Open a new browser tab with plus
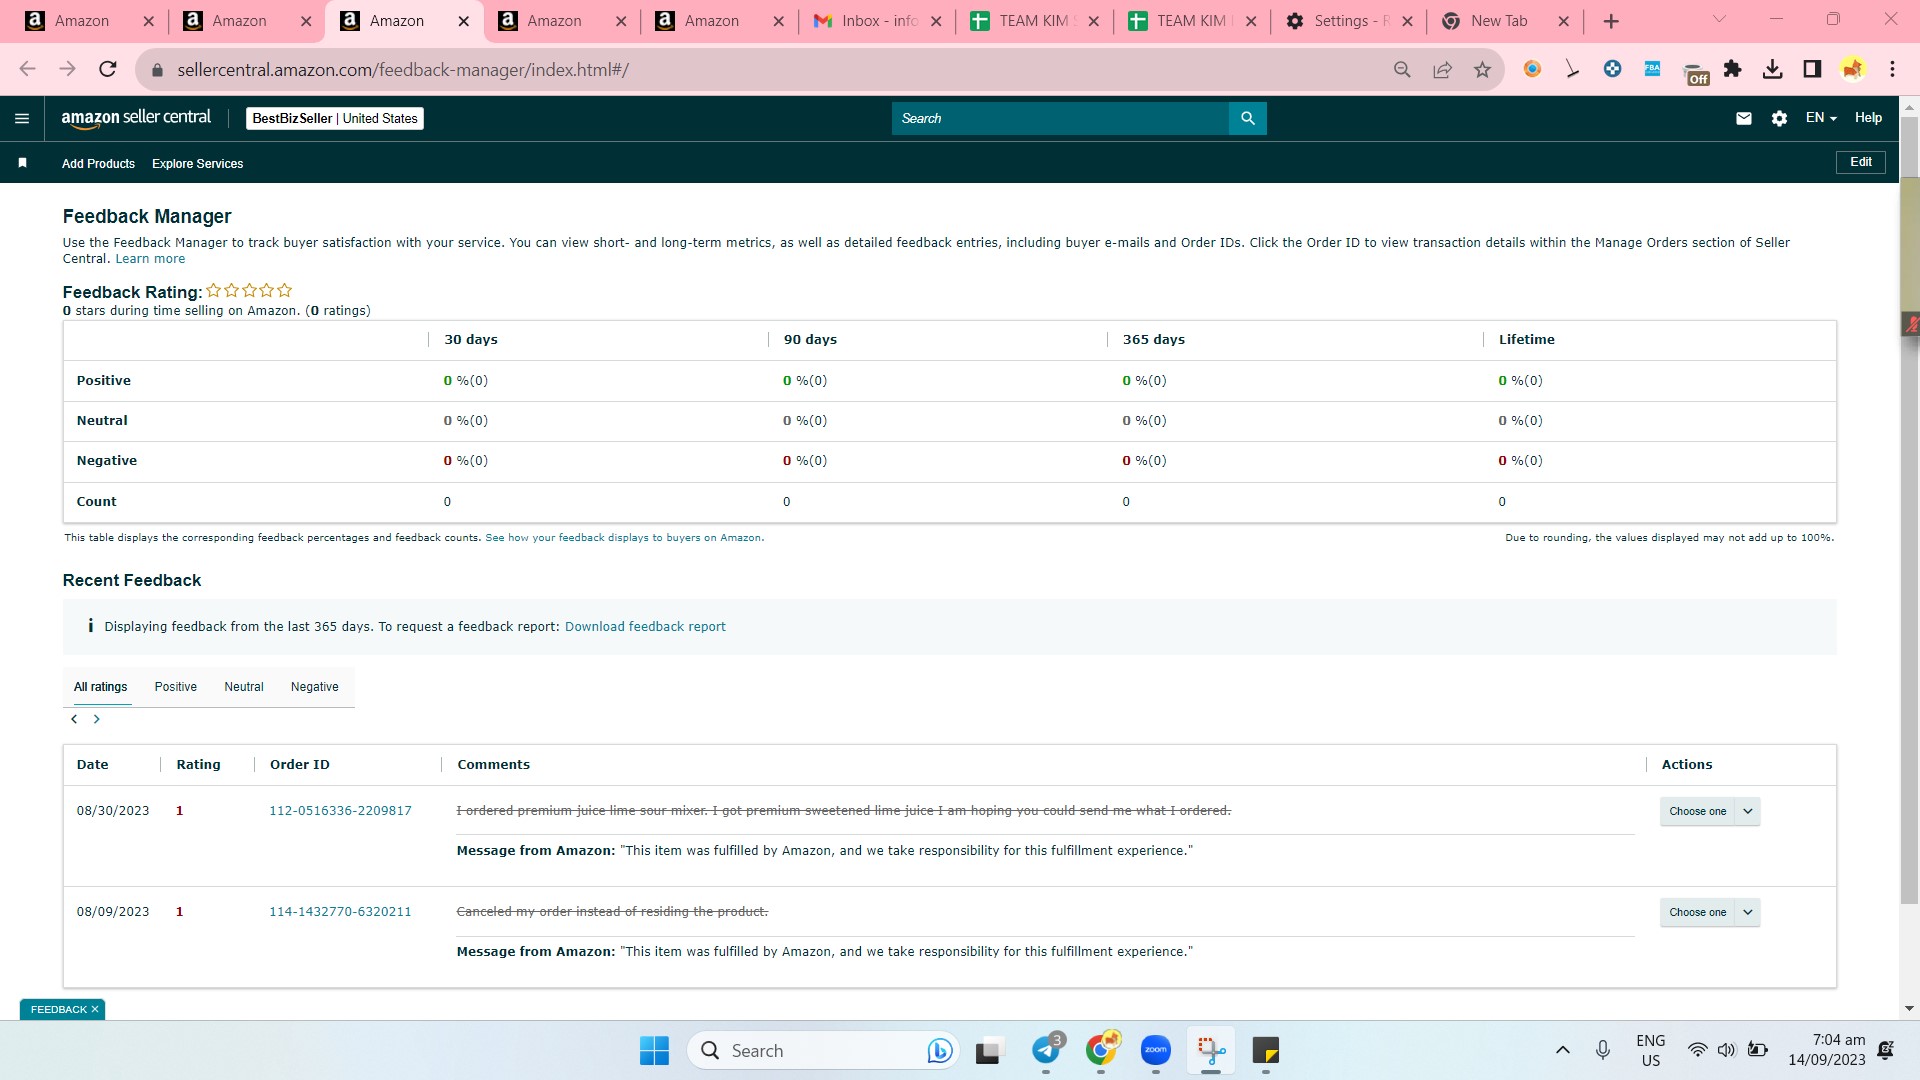Screen dimensions: 1920x1080 point(1611,21)
